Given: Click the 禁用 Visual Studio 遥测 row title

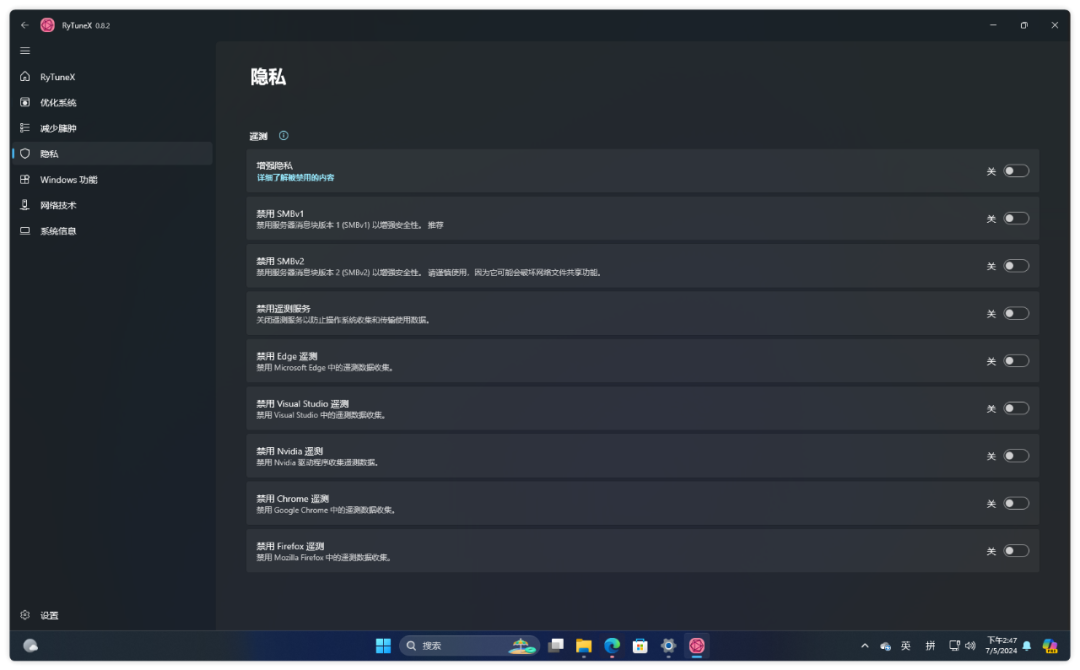Looking at the screenshot, I should click(x=302, y=404).
